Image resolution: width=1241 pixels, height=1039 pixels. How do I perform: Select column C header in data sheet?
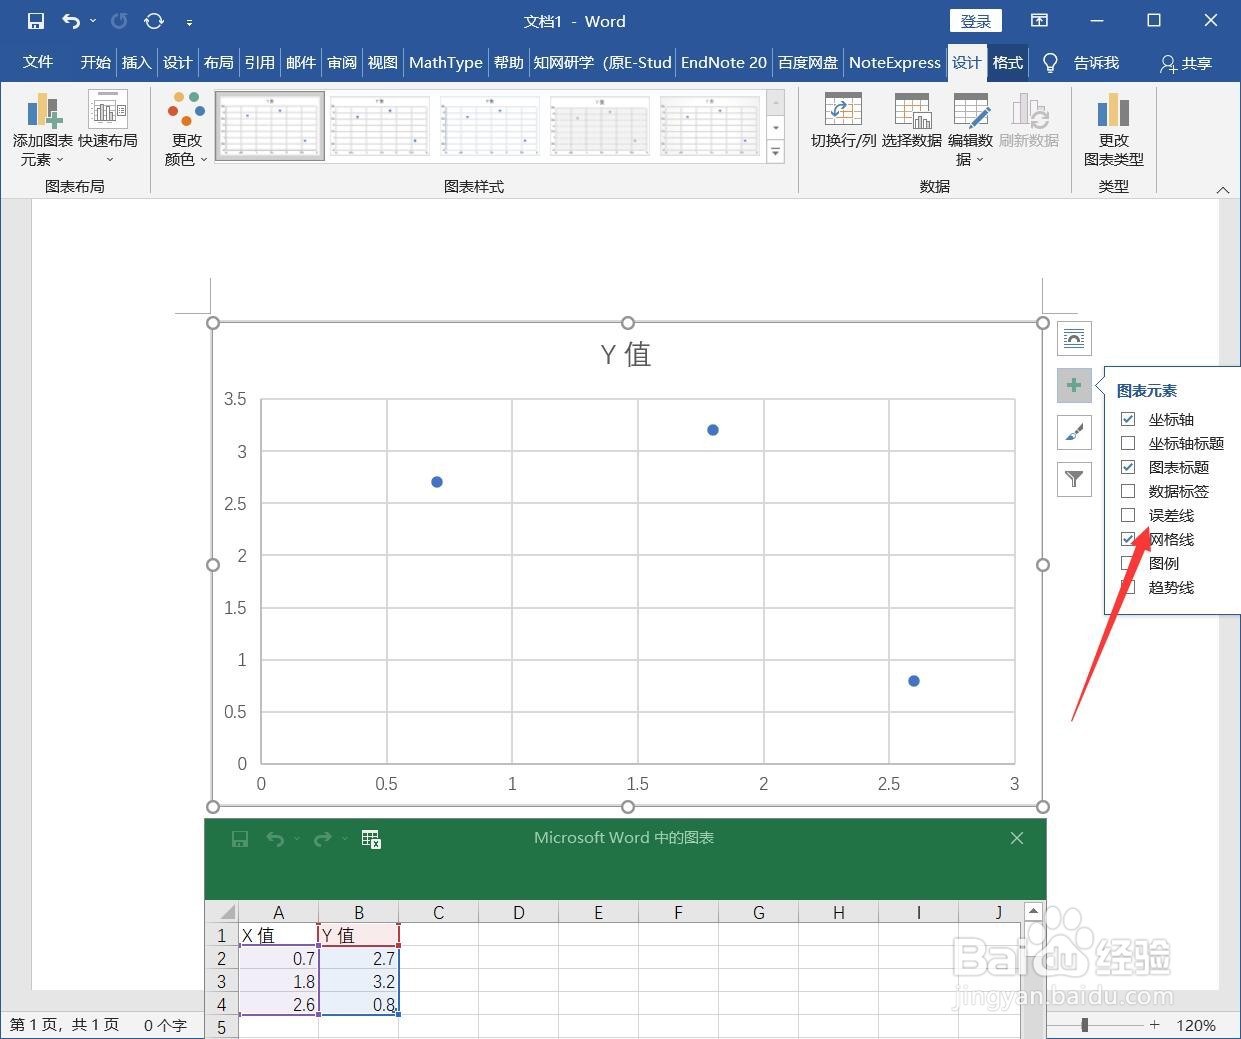click(438, 912)
